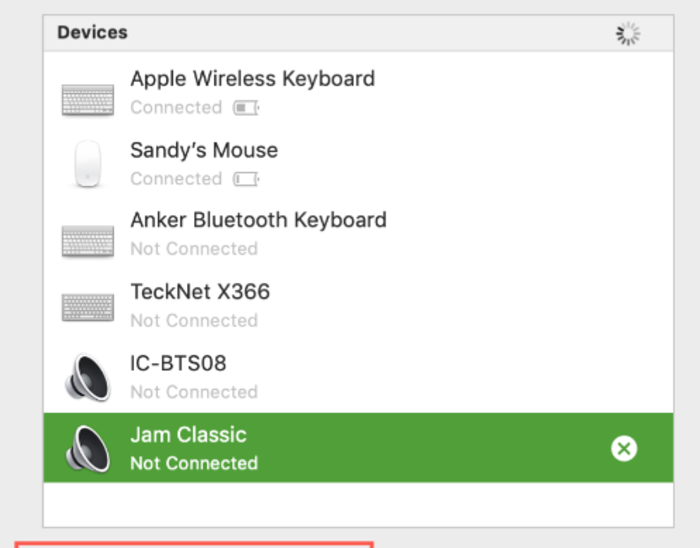Select the Anker Bluetooth Keyboard row
The height and width of the screenshot is (548, 700).
point(358,234)
